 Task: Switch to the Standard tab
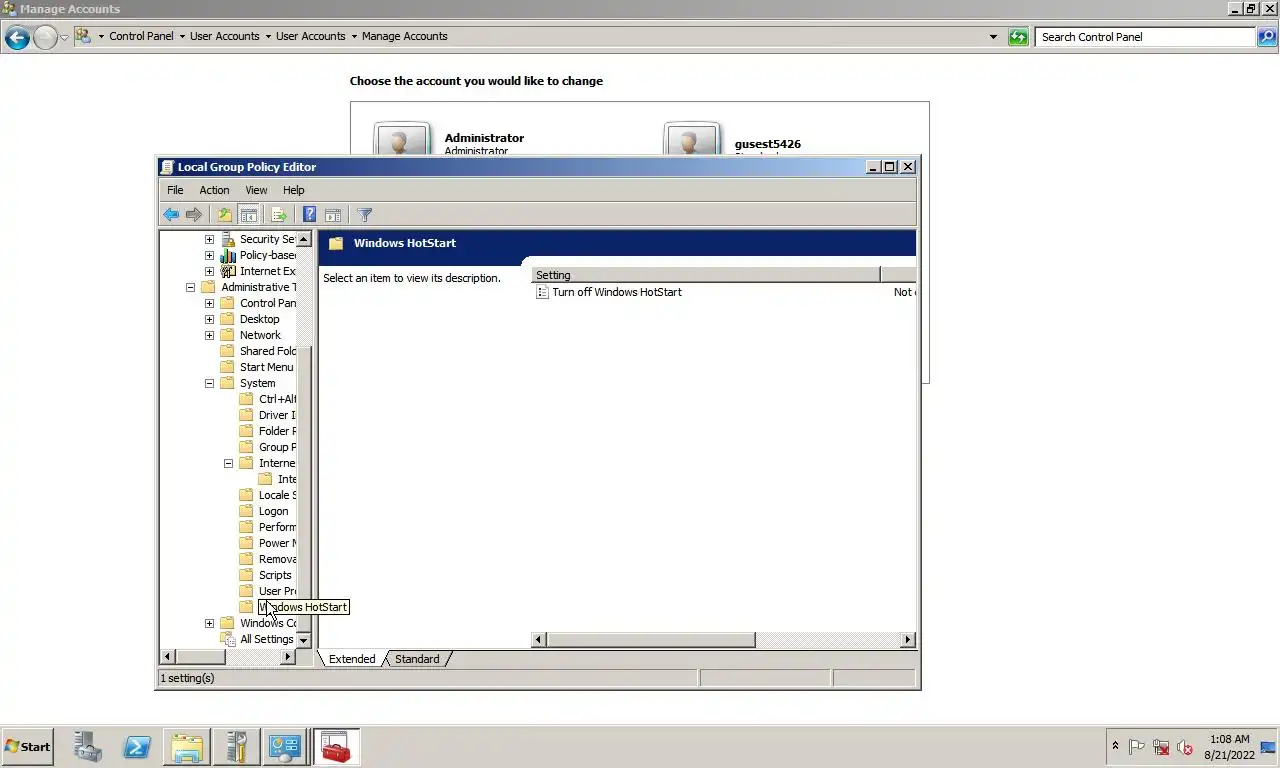tap(417, 659)
